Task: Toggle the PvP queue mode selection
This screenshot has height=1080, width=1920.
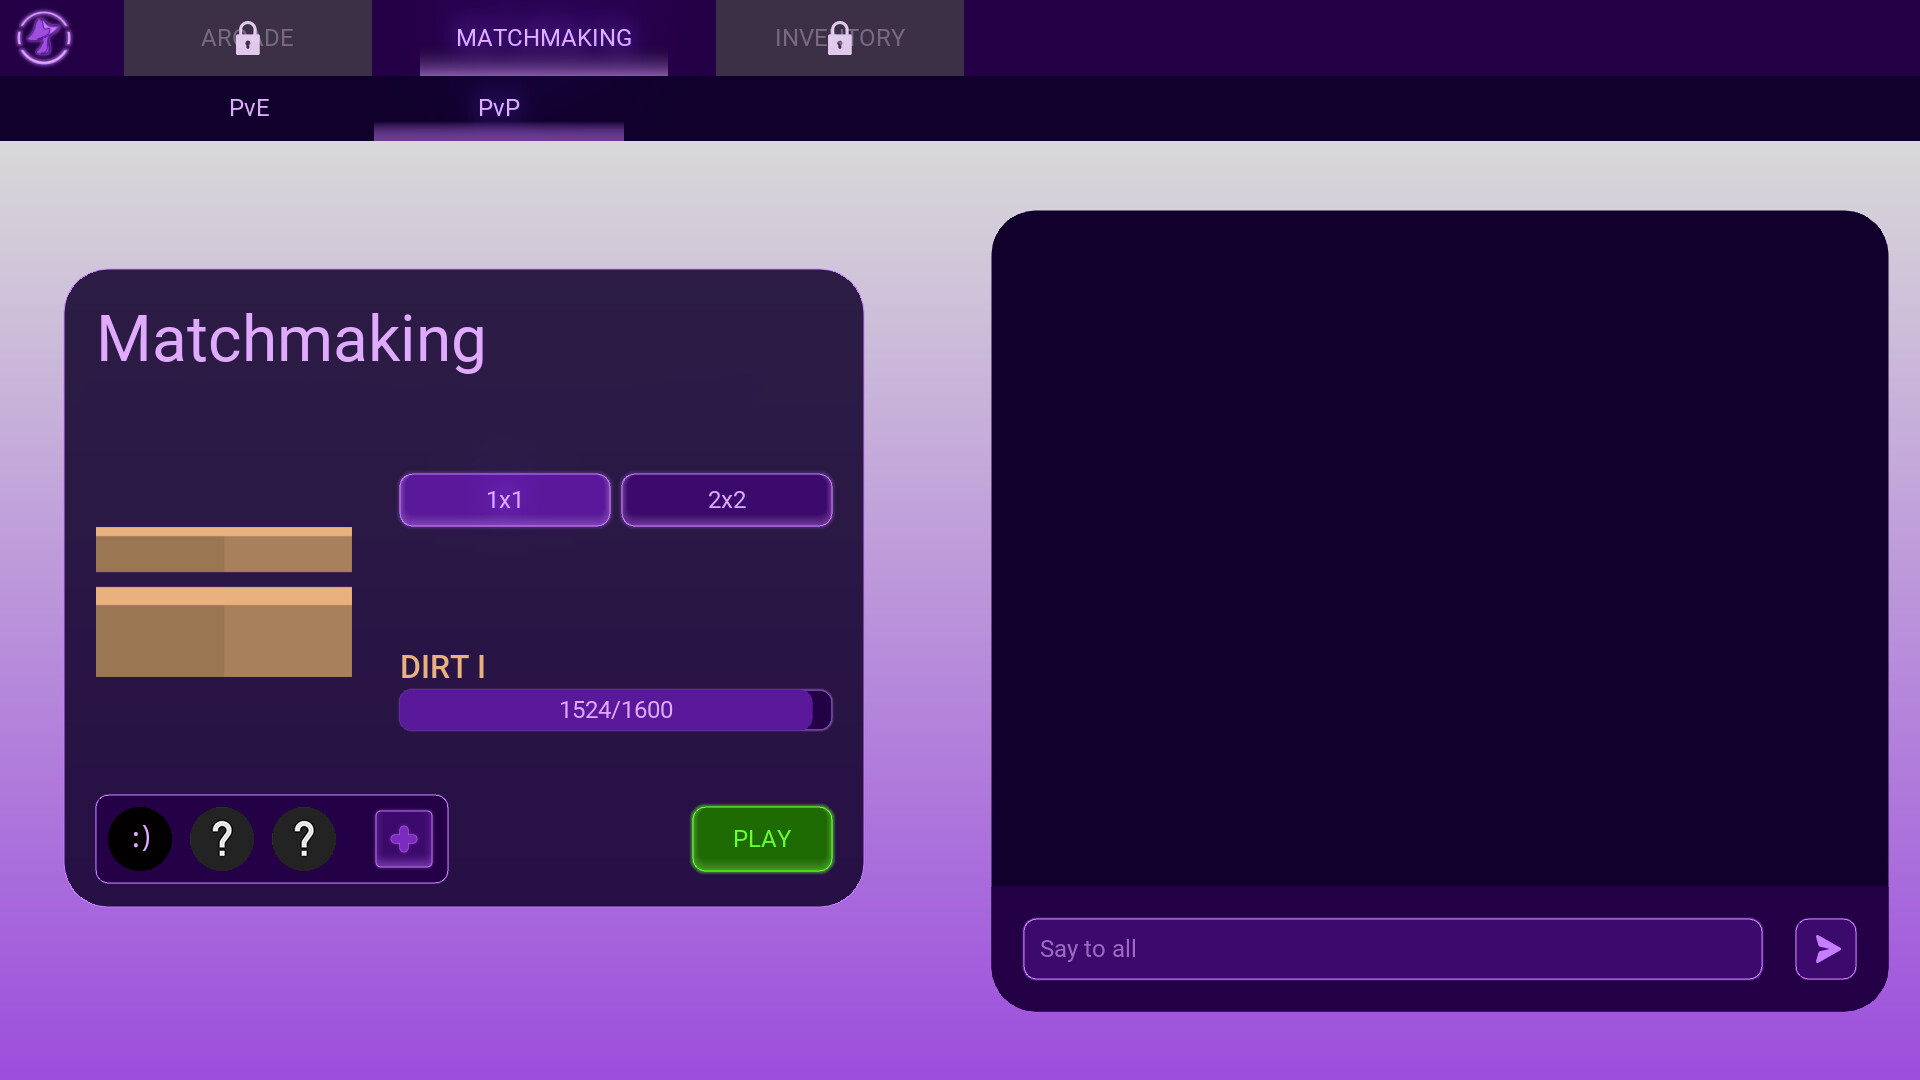Action: point(498,108)
